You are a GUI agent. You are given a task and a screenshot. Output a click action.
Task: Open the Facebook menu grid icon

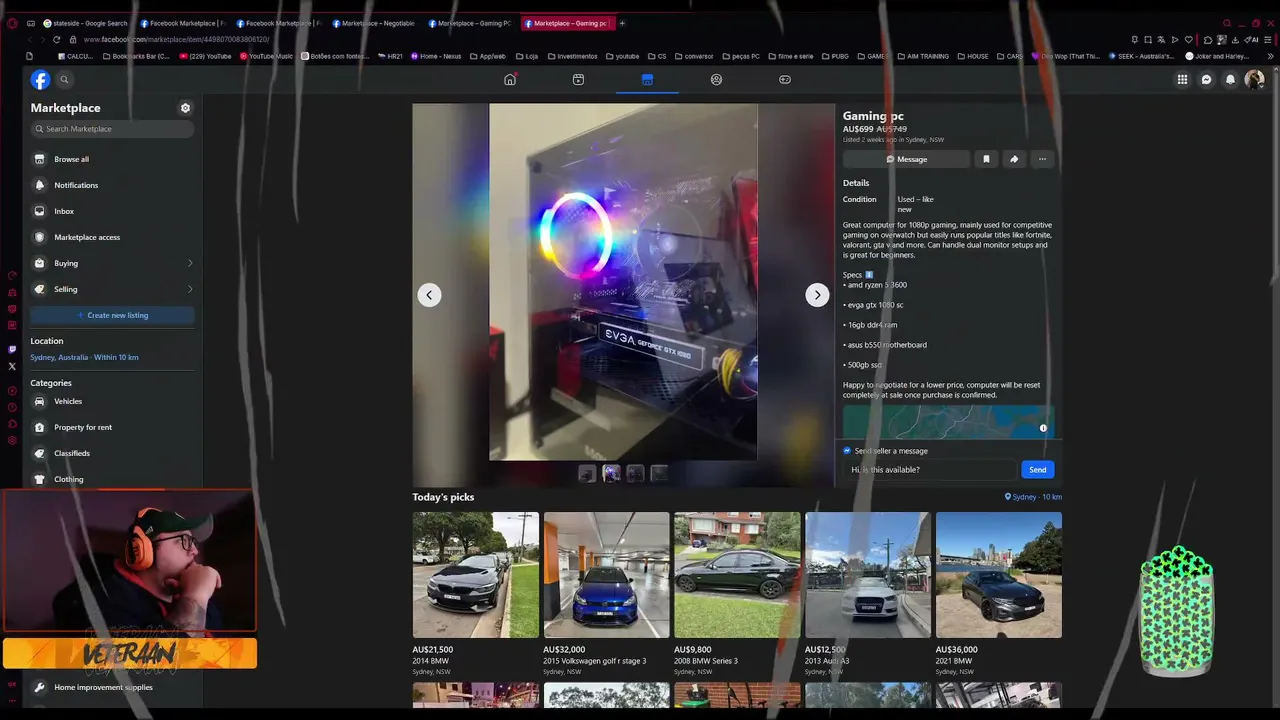point(1182,80)
